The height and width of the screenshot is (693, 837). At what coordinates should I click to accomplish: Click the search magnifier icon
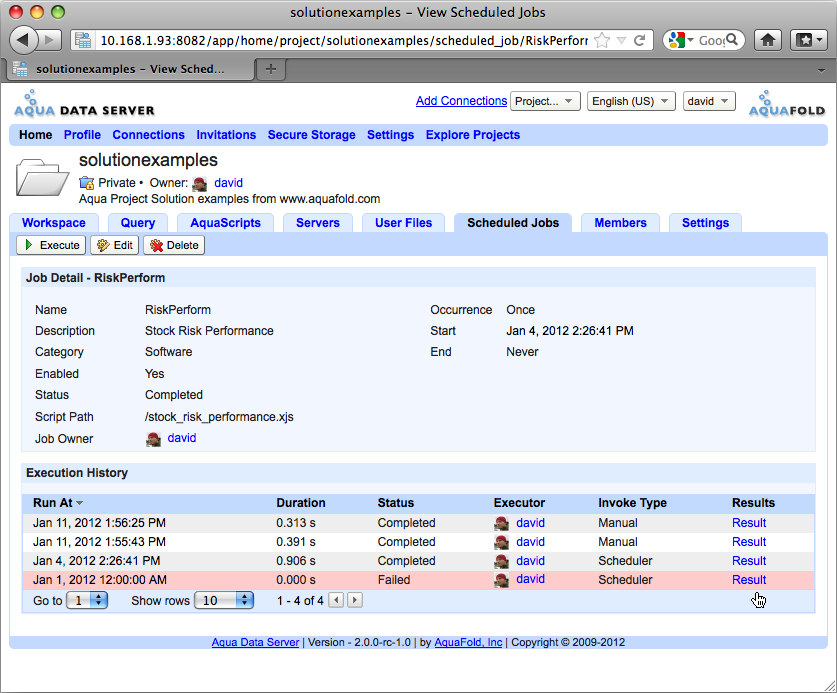coord(732,40)
